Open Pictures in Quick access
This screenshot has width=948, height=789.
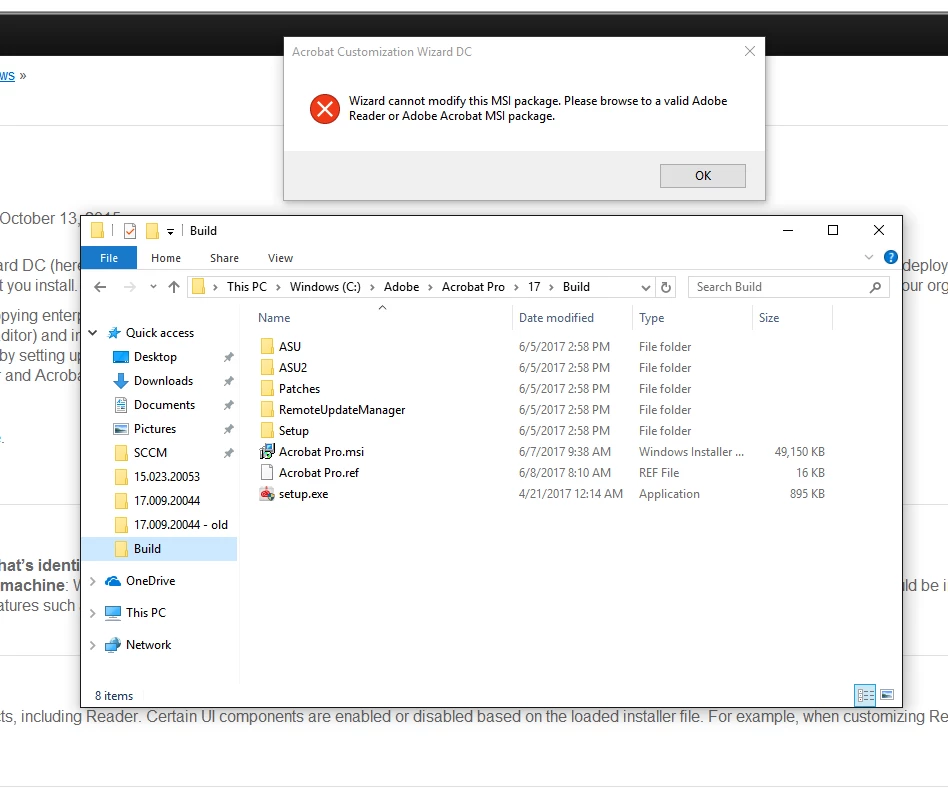tap(155, 429)
